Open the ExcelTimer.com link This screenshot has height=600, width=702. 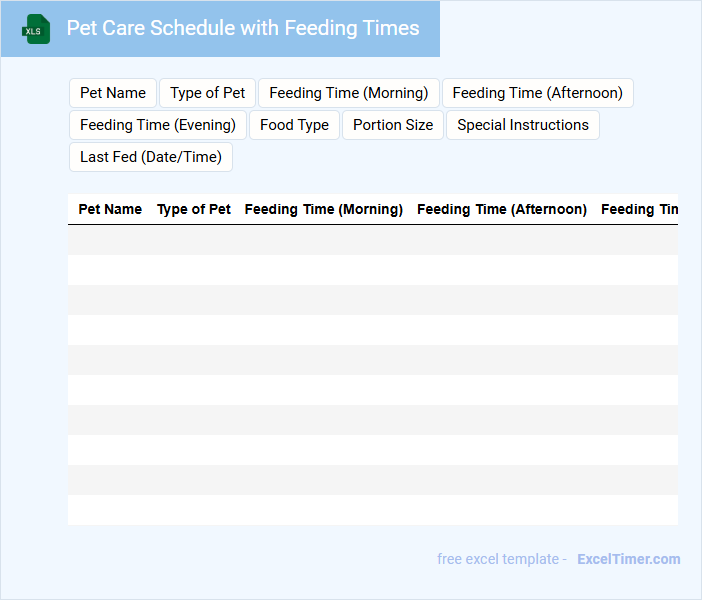(628, 559)
